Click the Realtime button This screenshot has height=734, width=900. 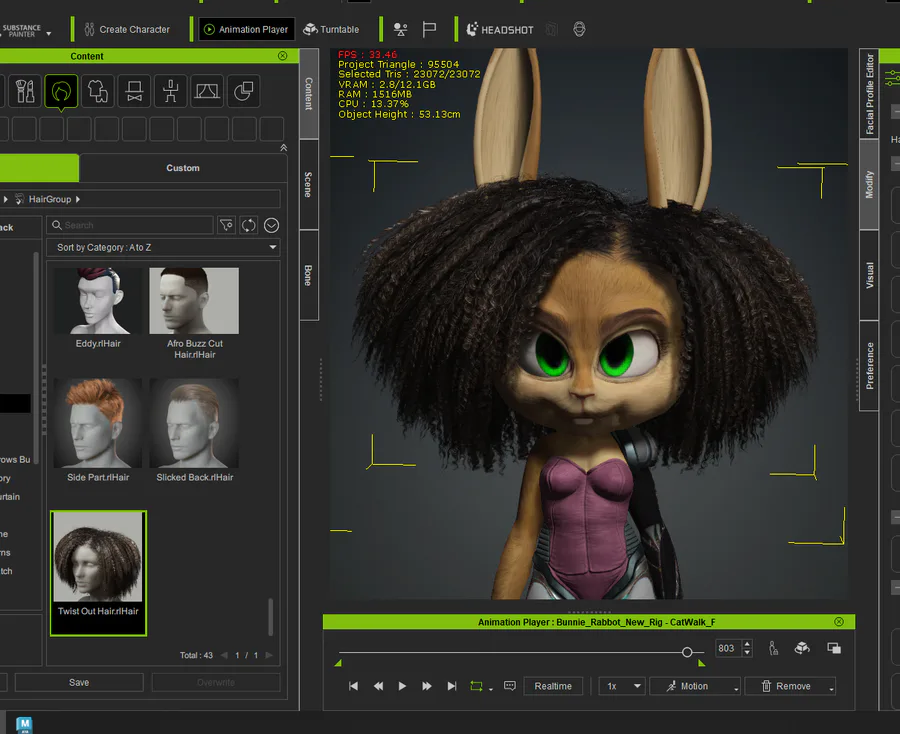point(553,686)
